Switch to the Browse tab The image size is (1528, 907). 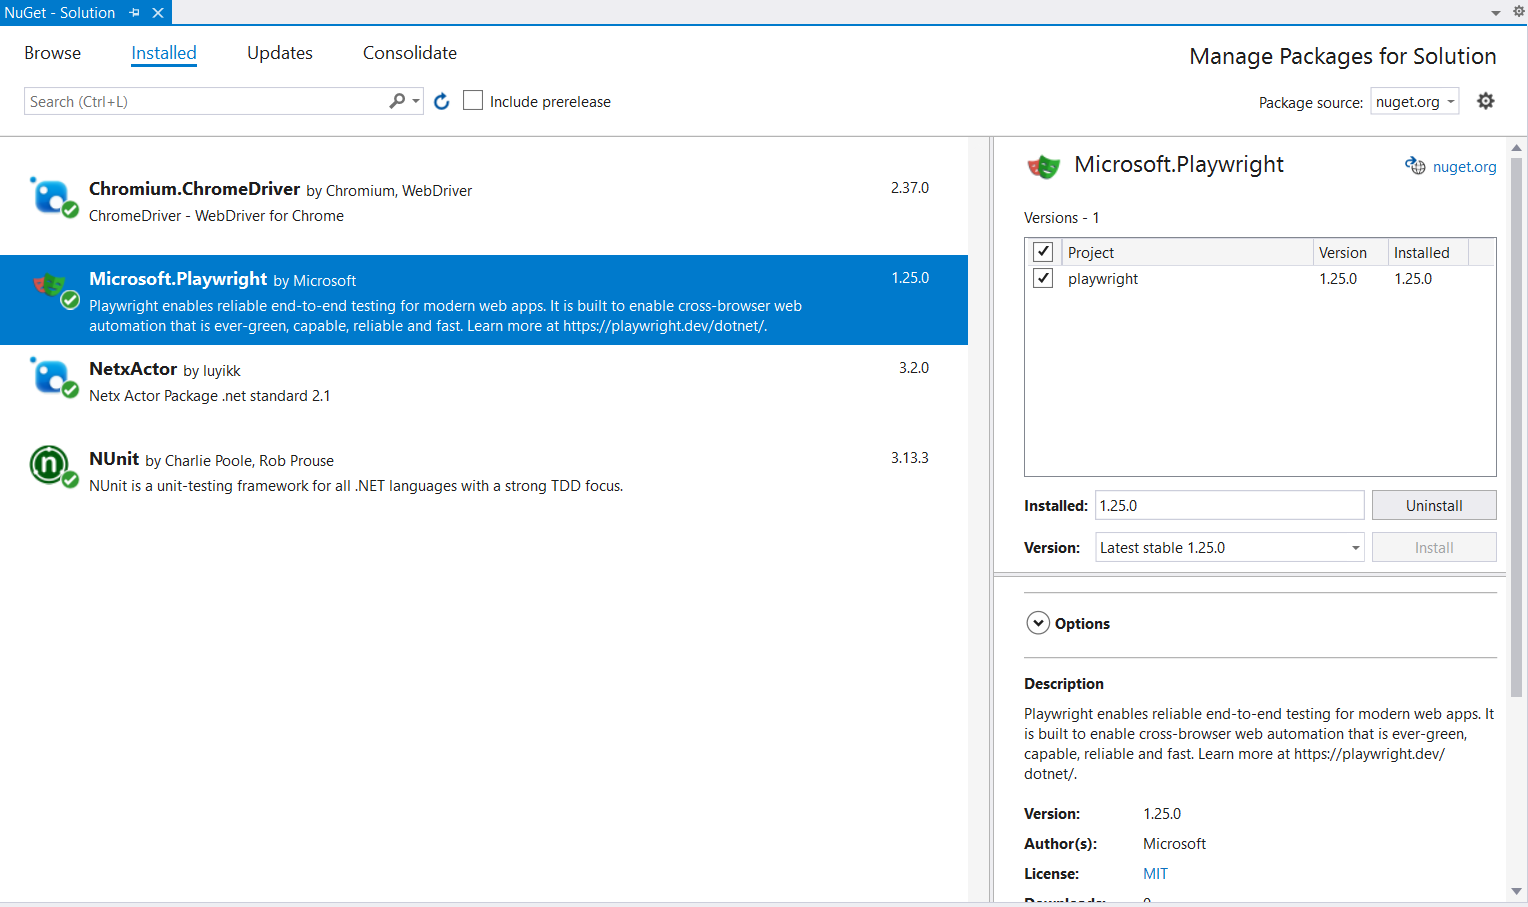pyautogui.click(x=53, y=53)
